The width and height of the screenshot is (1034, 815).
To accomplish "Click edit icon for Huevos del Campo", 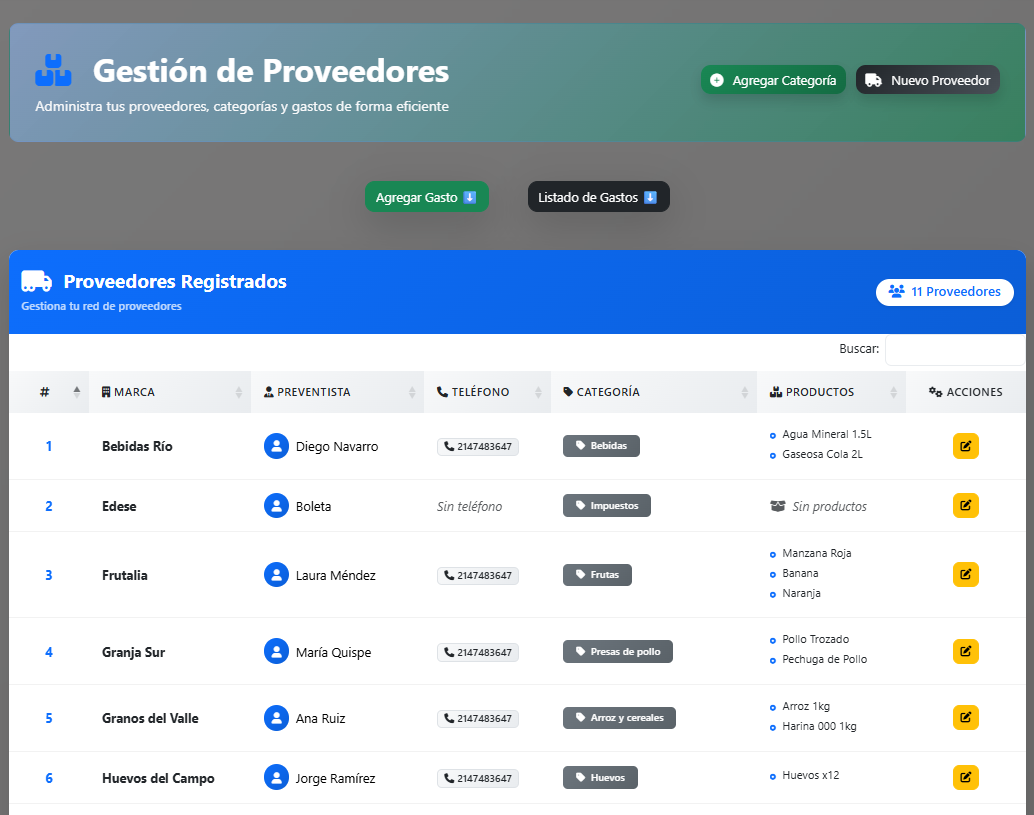I will click(x=965, y=778).
